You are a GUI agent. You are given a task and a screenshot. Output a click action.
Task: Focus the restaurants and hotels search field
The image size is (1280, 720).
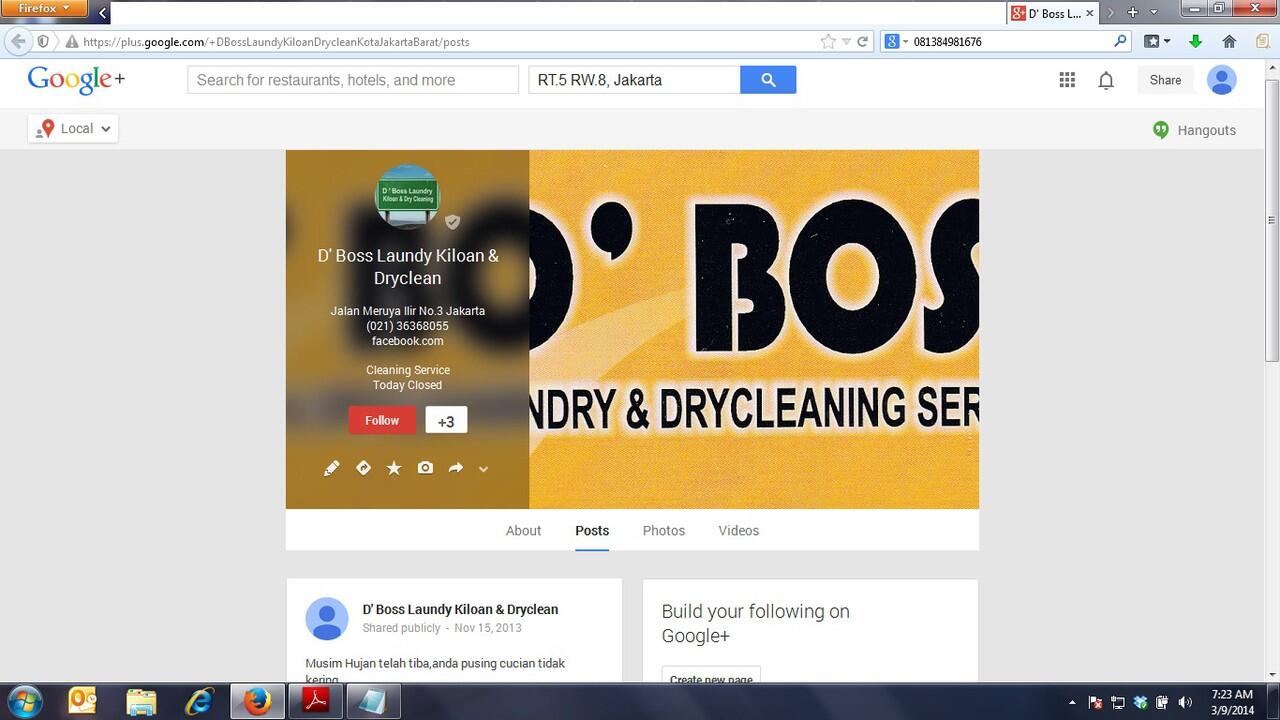[353, 80]
